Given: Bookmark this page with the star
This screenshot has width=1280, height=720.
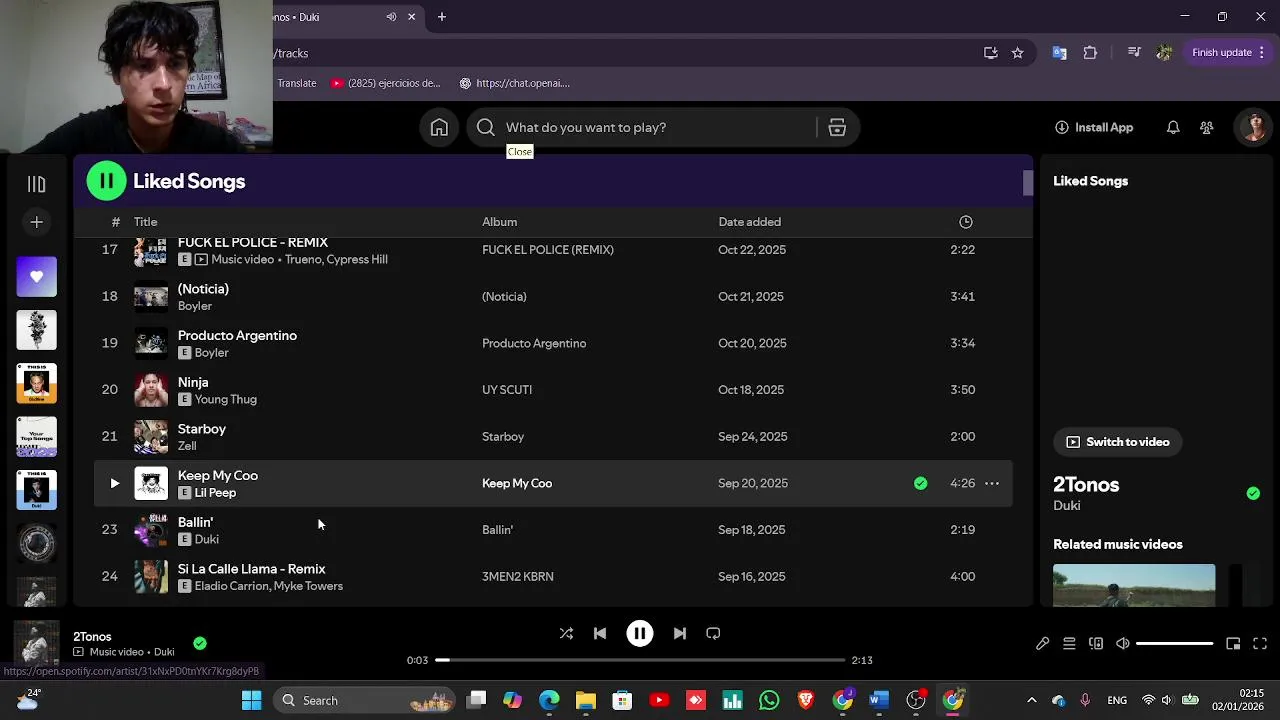Looking at the screenshot, I should point(1017,53).
